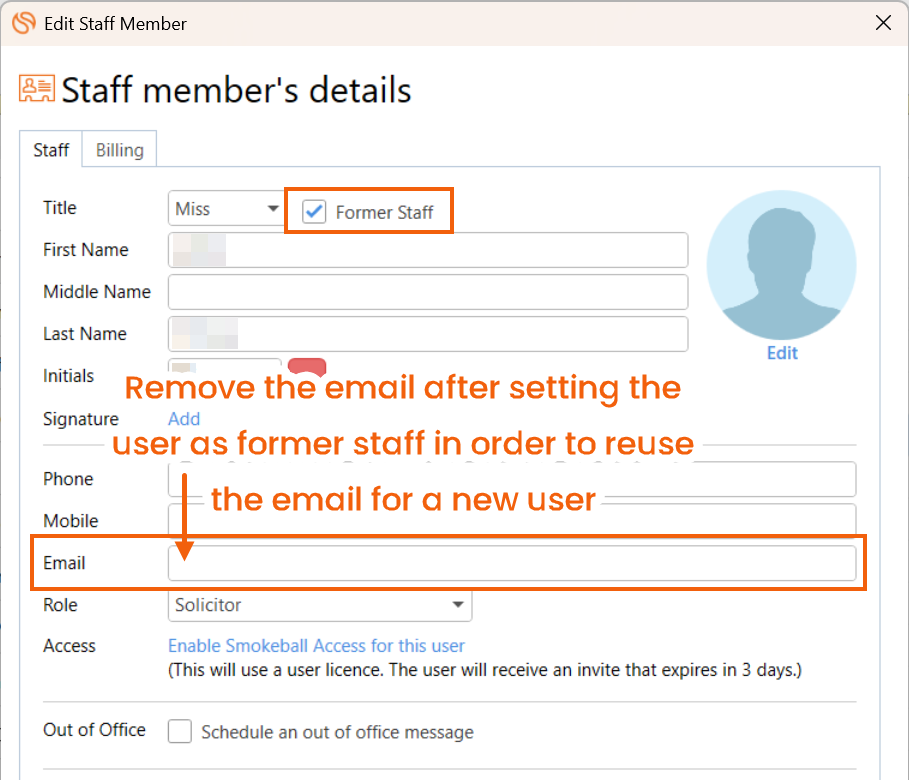This screenshot has width=909, height=780.
Task: Click Add link next to Signature
Action: tap(184, 419)
